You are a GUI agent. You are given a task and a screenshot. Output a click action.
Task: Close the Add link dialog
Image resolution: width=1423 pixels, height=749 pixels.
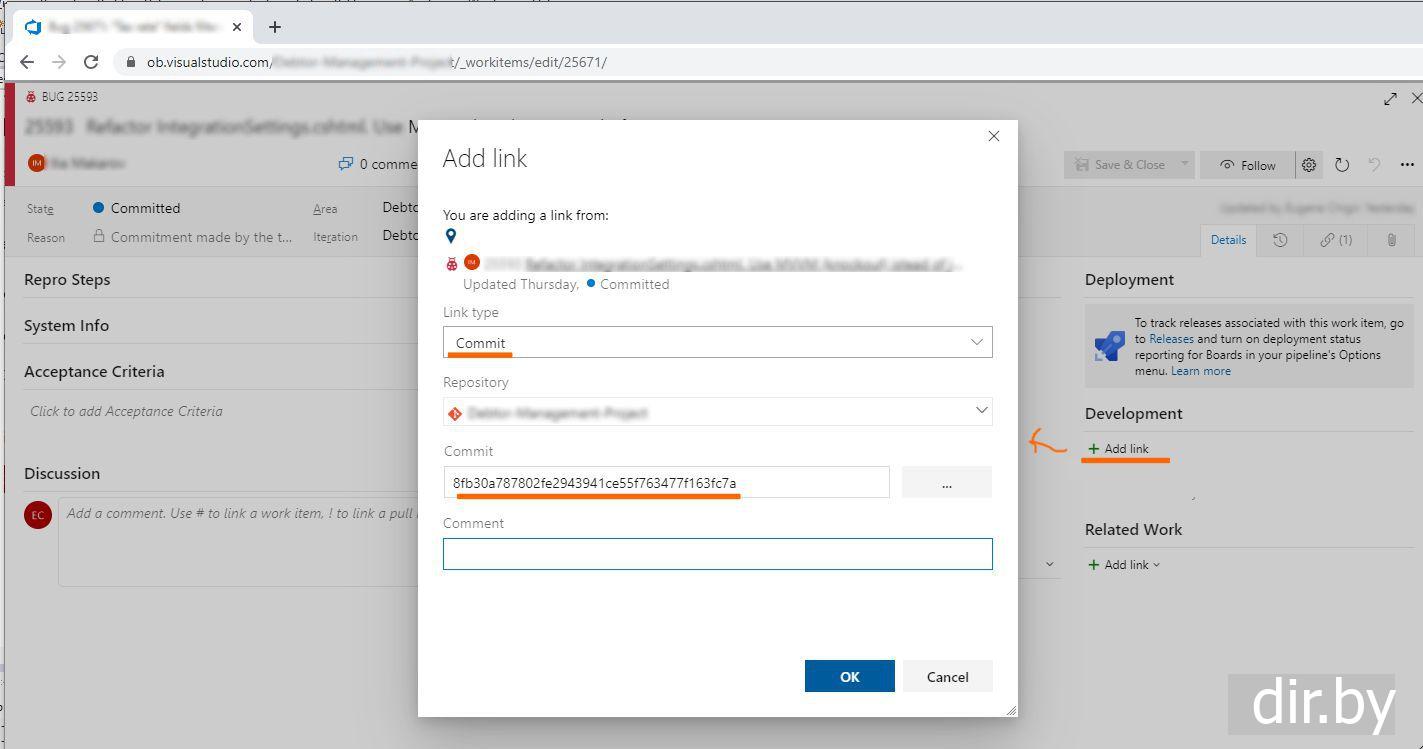[993, 136]
